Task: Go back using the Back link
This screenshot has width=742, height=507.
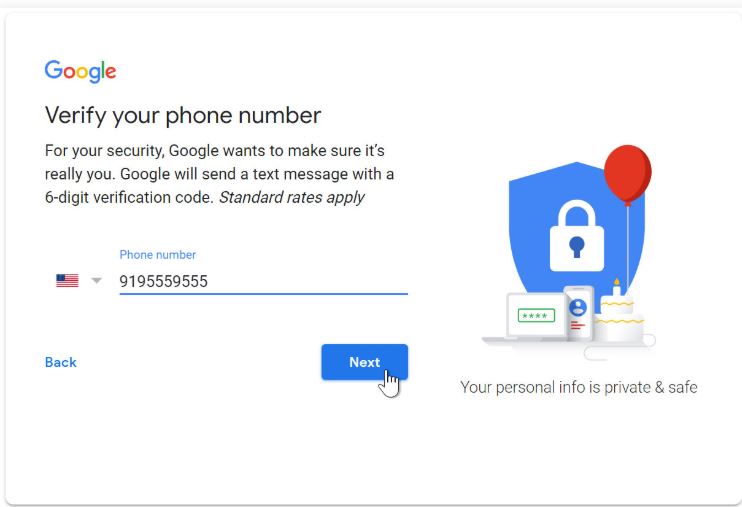Action: click(61, 362)
